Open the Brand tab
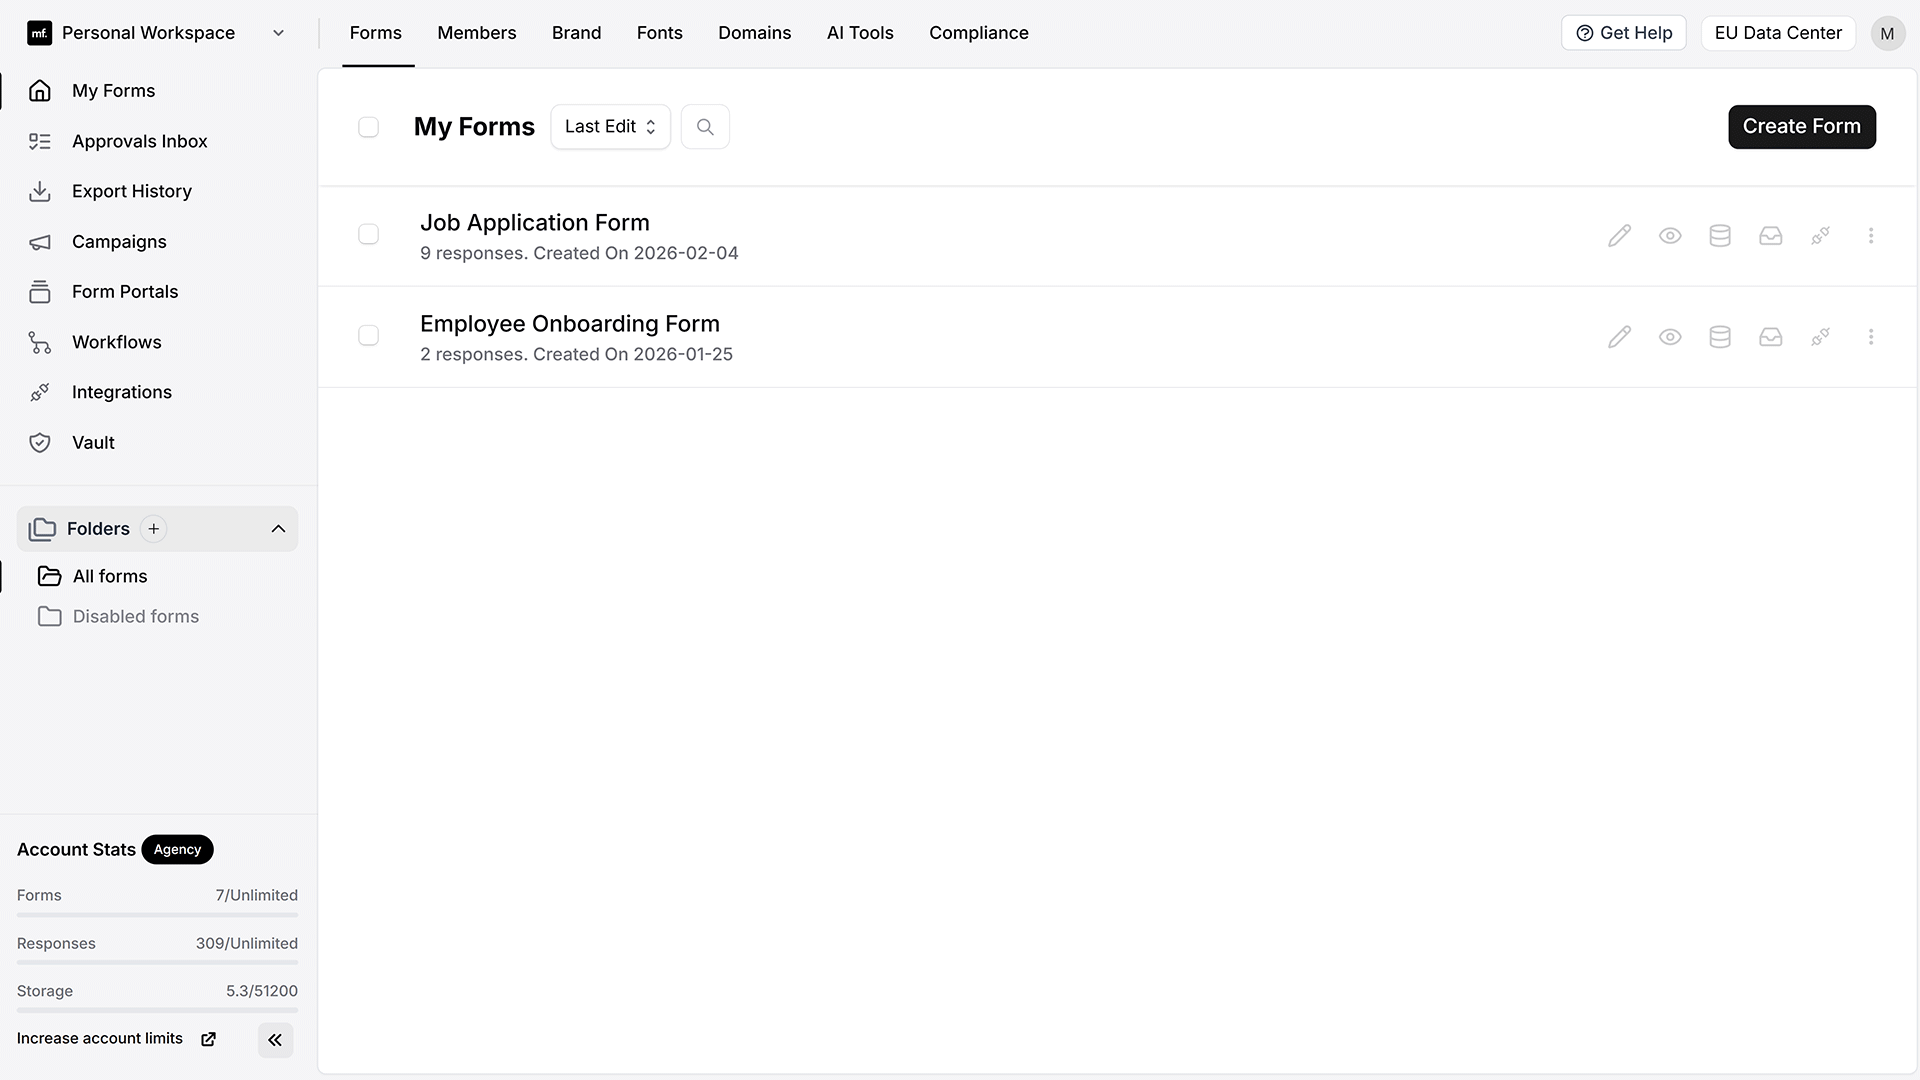 pos(577,33)
